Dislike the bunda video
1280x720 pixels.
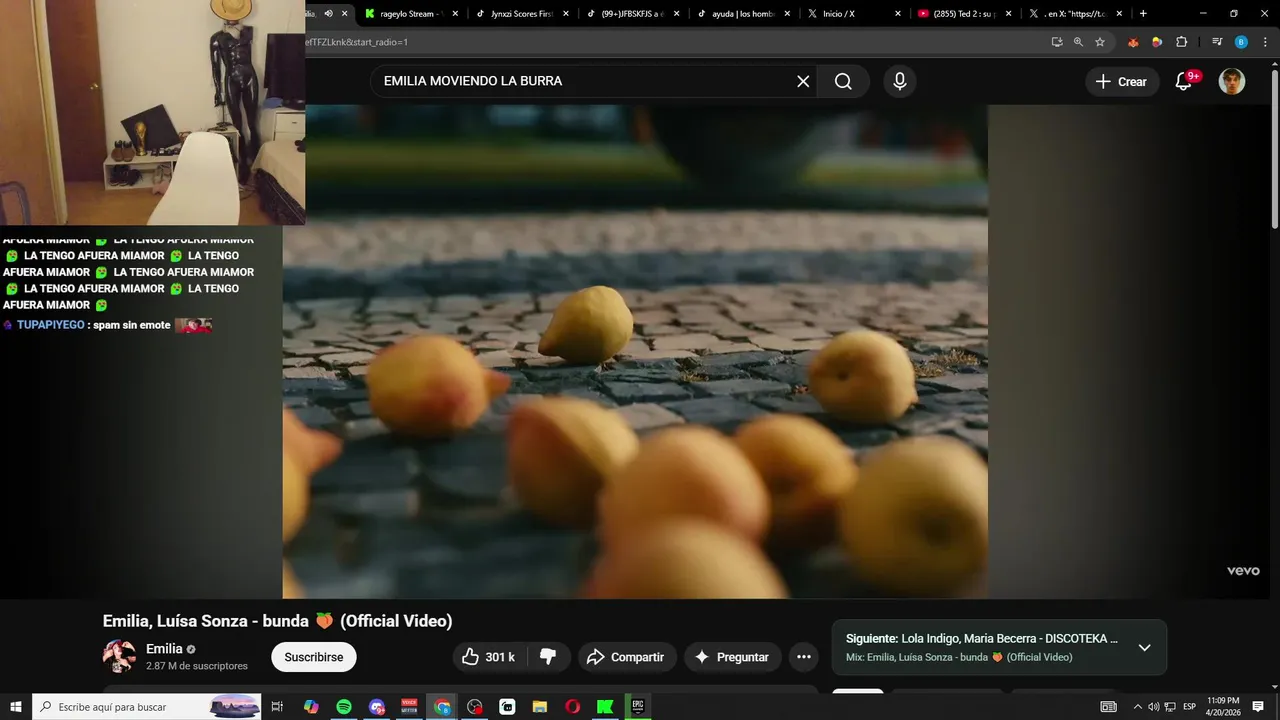(548, 657)
